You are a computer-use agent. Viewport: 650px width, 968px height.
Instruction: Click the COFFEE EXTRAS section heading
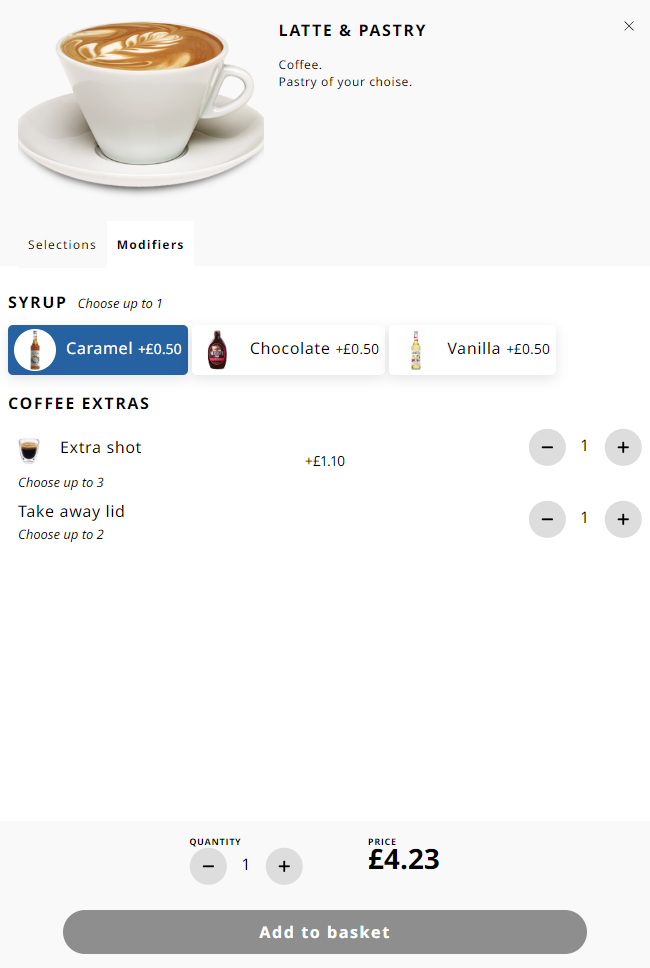tap(79, 404)
